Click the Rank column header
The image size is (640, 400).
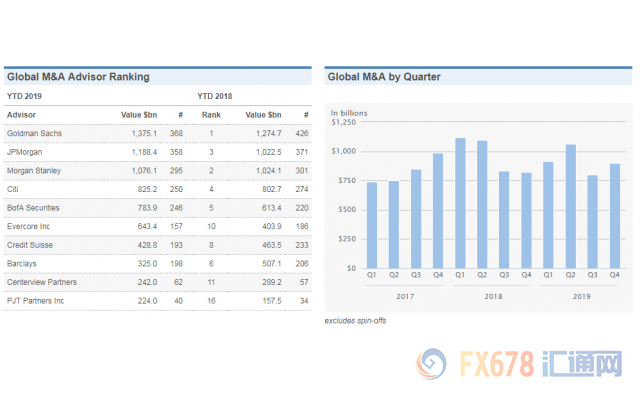211,115
